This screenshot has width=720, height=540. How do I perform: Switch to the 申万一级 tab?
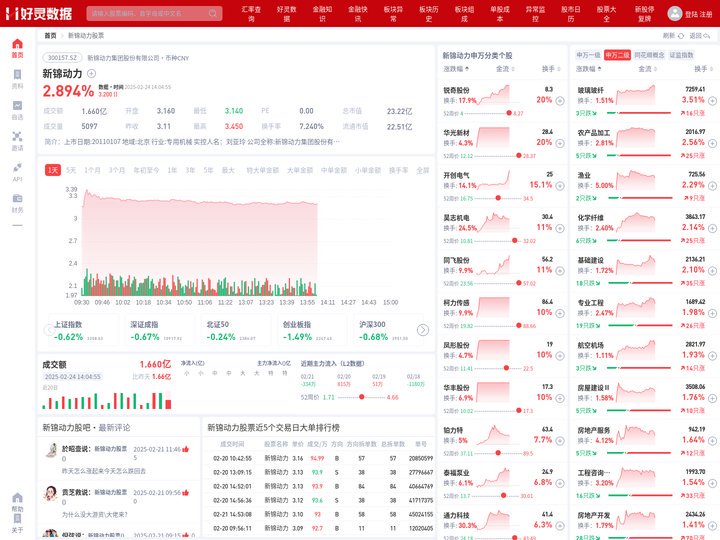[588, 55]
